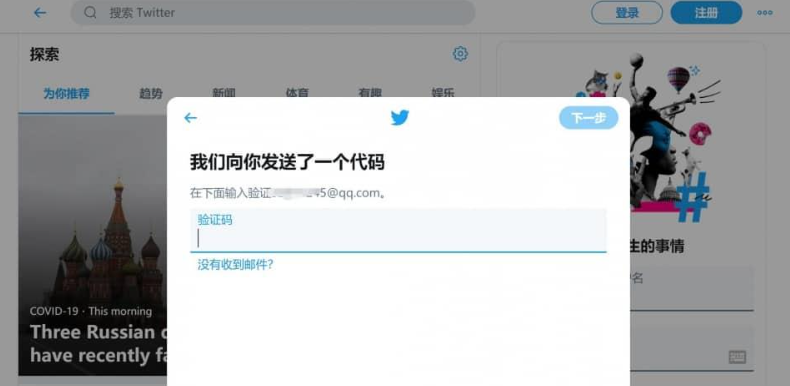Screen dimensions: 790x386
Task: Click the search magnifier icon
Action: pos(90,13)
